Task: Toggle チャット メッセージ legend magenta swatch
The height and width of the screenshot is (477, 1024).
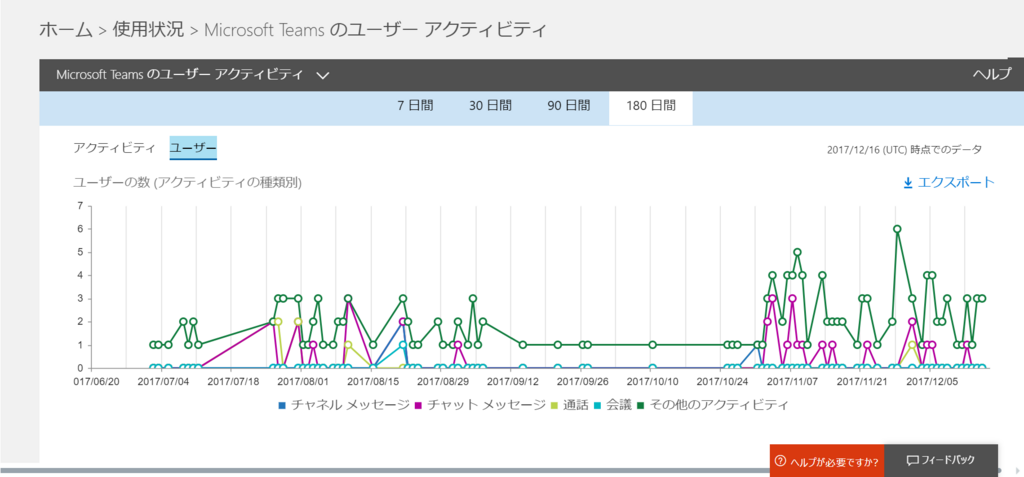Action: [x=418, y=406]
